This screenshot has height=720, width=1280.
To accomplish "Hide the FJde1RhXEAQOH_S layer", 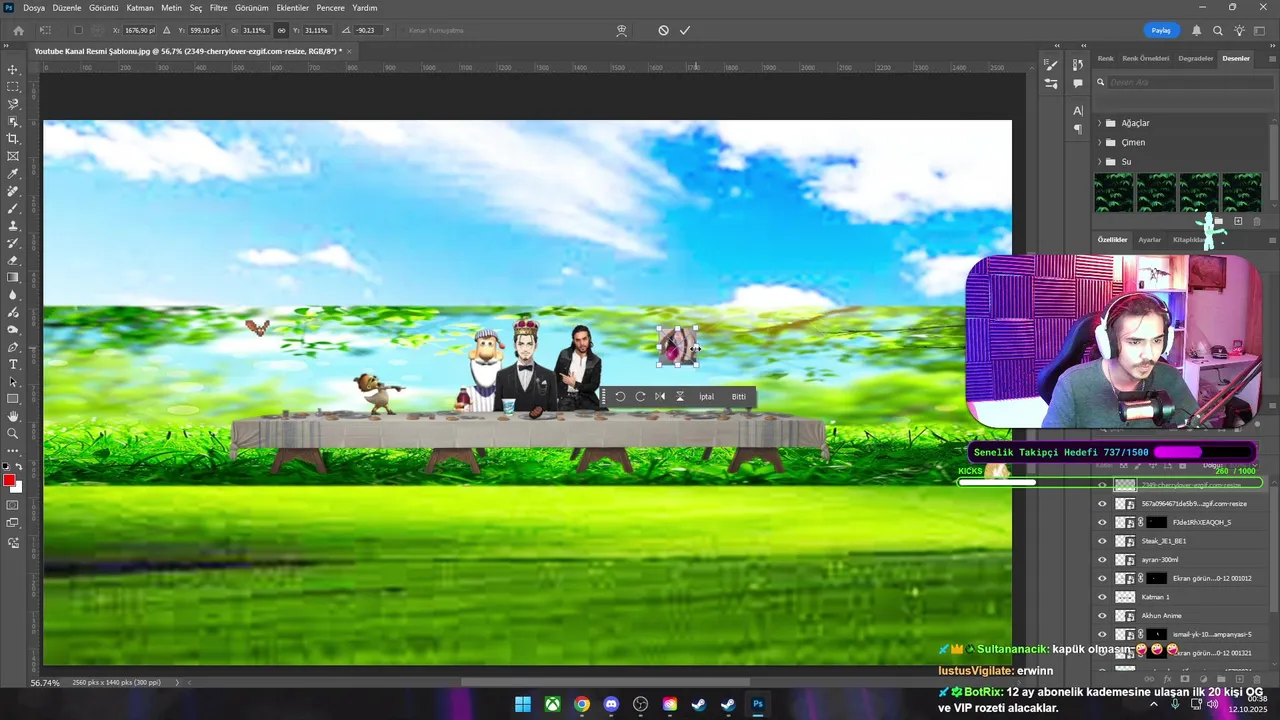I will click(1103, 522).
